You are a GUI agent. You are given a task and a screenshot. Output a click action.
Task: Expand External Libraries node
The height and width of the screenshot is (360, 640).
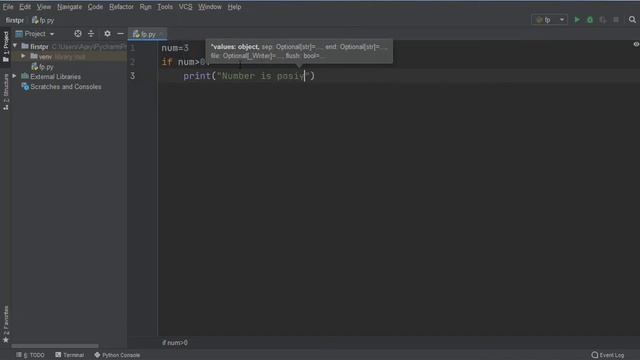(15, 76)
